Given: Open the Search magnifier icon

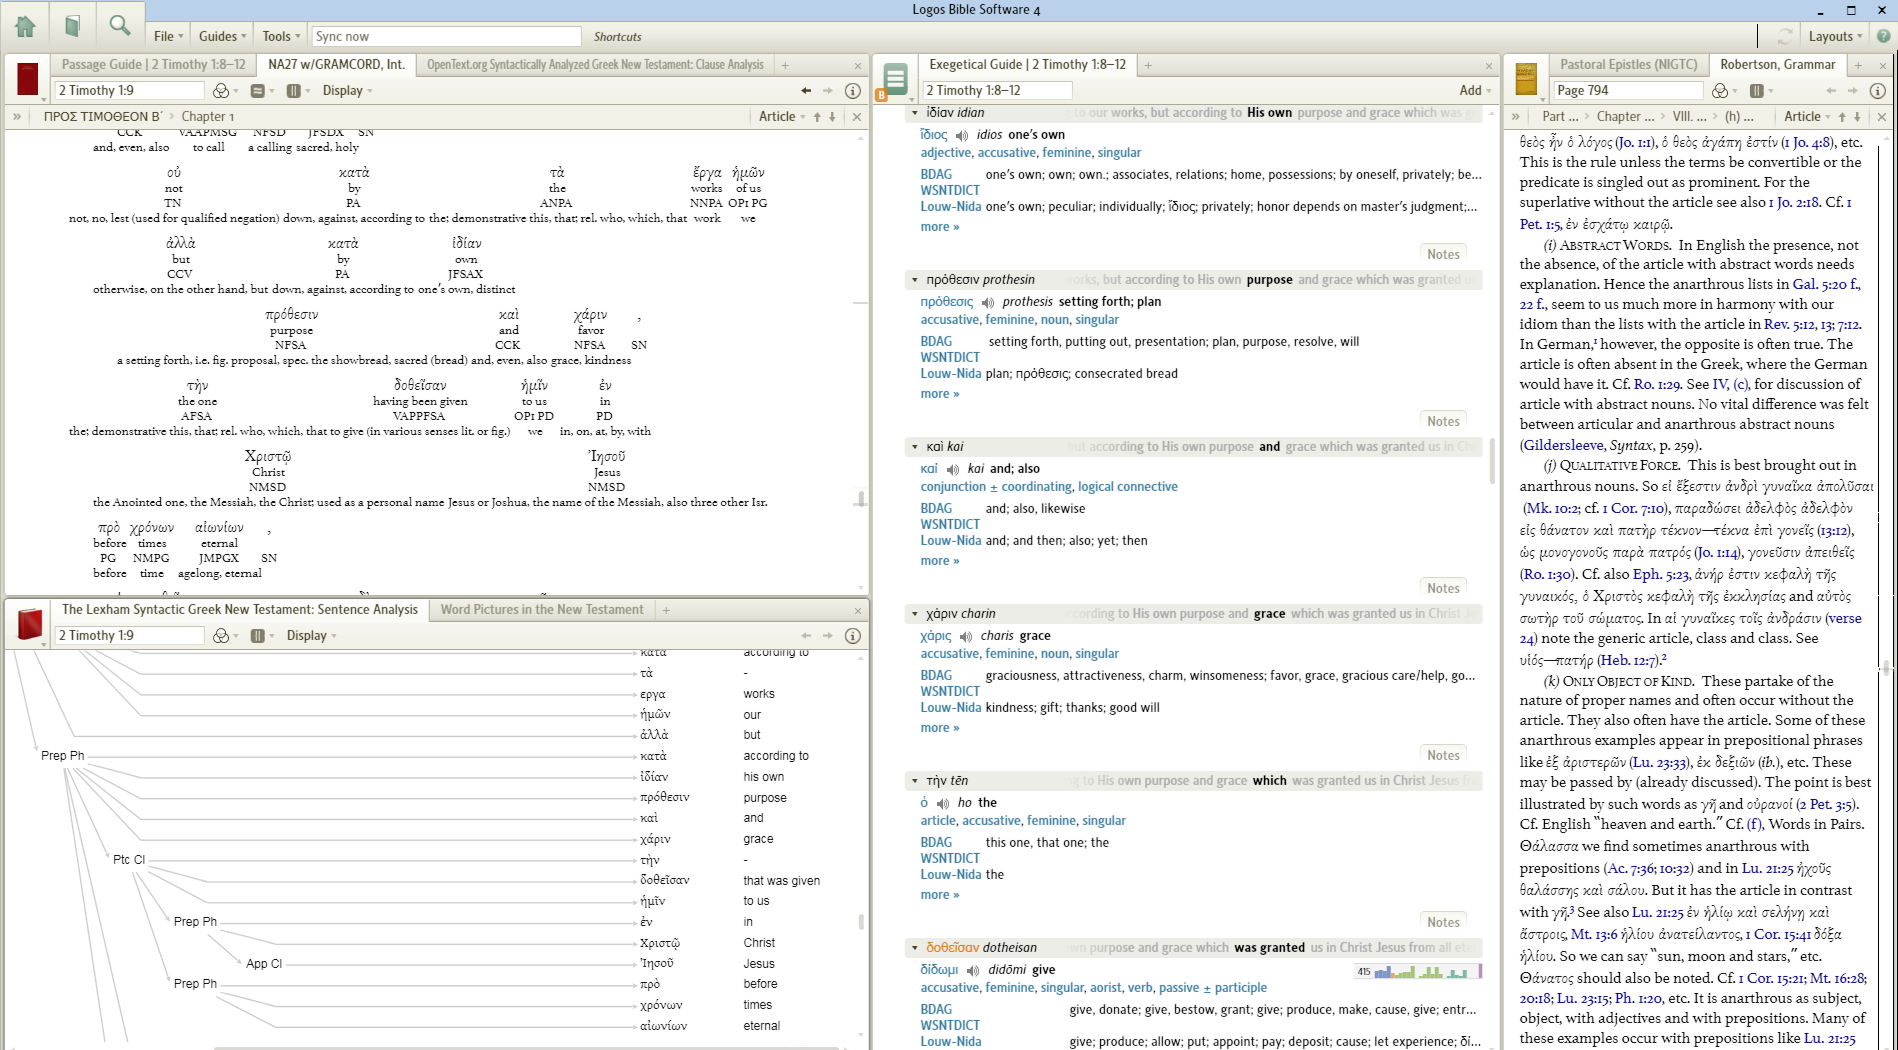Looking at the screenshot, I should point(120,26).
